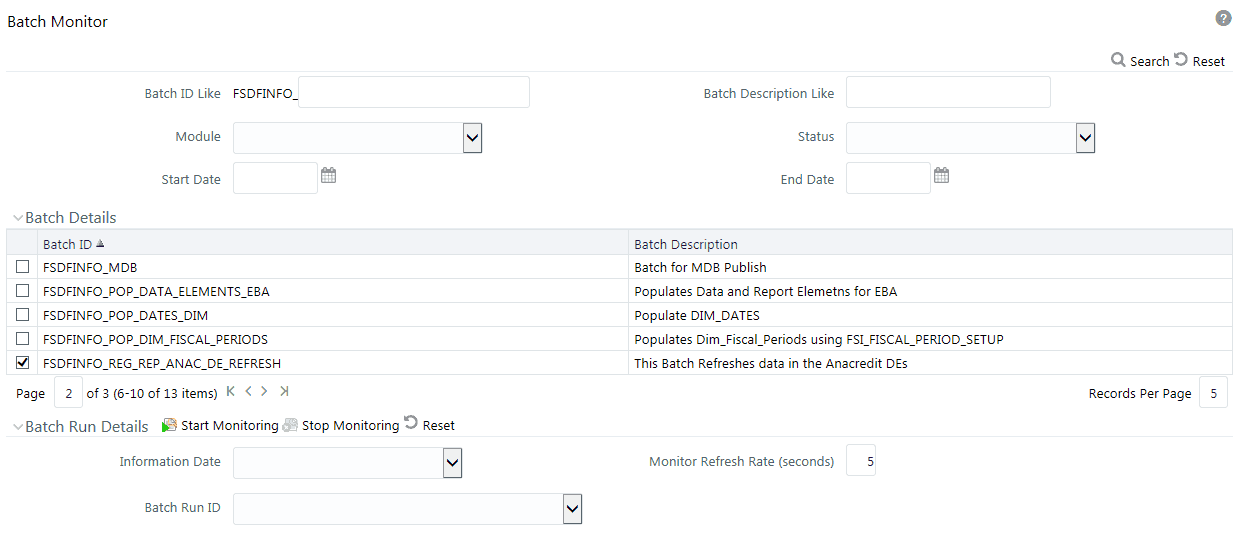Image resolution: width=1237 pixels, height=538 pixels.
Task: Click FSDFINFO_POP_DATES_DIM row text
Action: 126,316
